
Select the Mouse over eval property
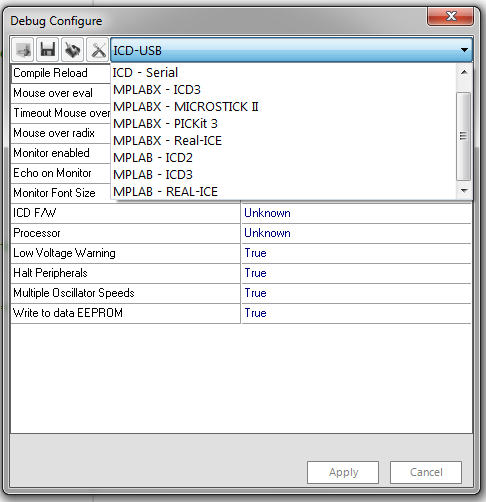(x=61, y=93)
